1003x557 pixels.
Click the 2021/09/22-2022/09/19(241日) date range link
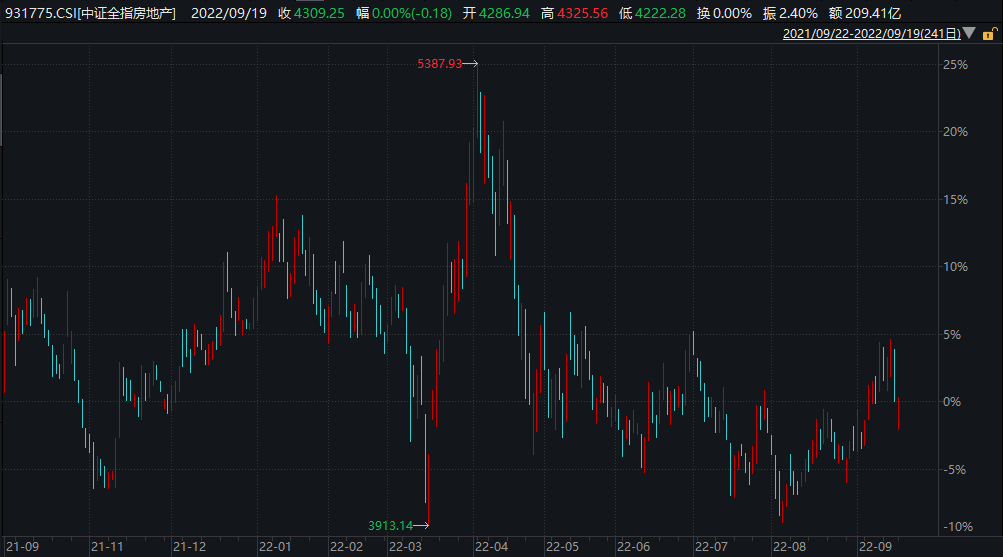click(872, 34)
